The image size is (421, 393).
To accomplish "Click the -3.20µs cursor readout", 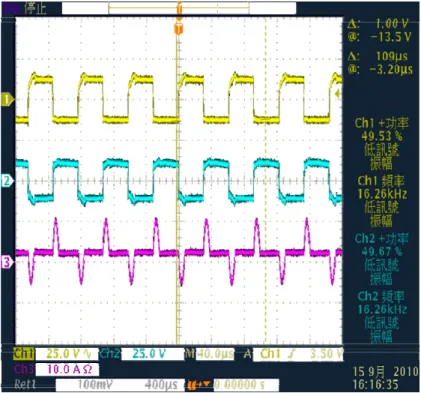I will coord(391,69).
